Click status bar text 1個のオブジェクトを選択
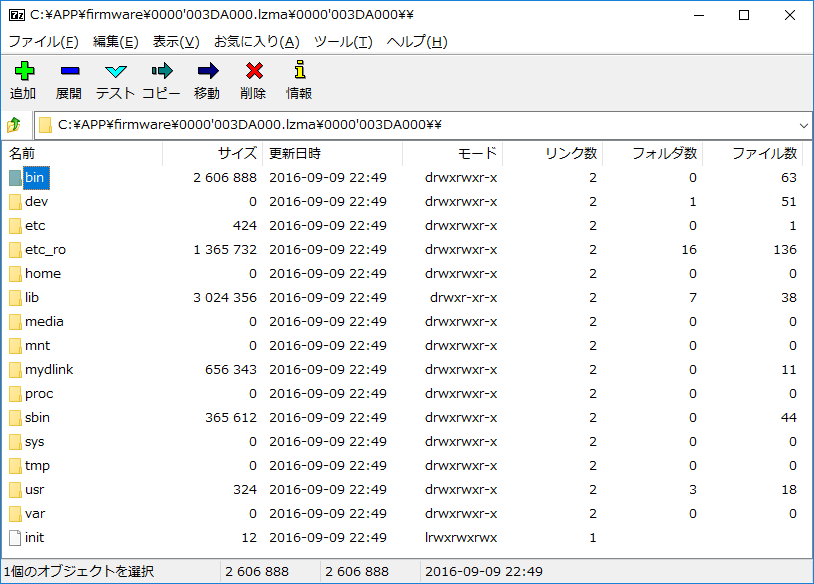814x584 pixels. pyautogui.click(x=79, y=572)
